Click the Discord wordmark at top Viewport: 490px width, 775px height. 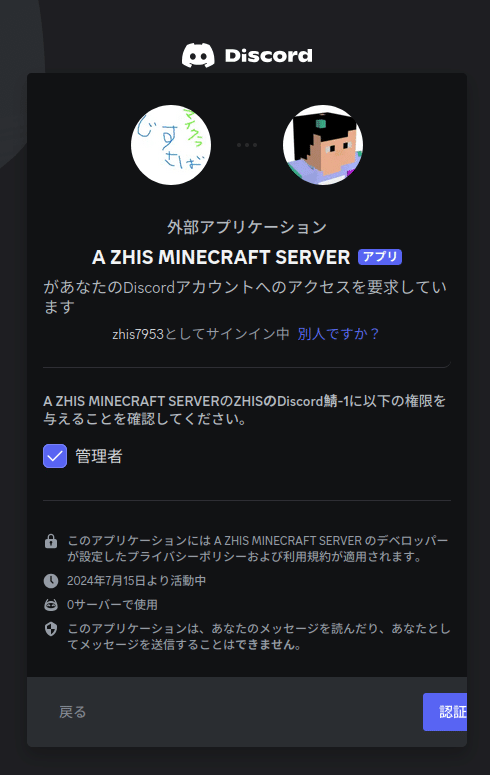click(268, 55)
